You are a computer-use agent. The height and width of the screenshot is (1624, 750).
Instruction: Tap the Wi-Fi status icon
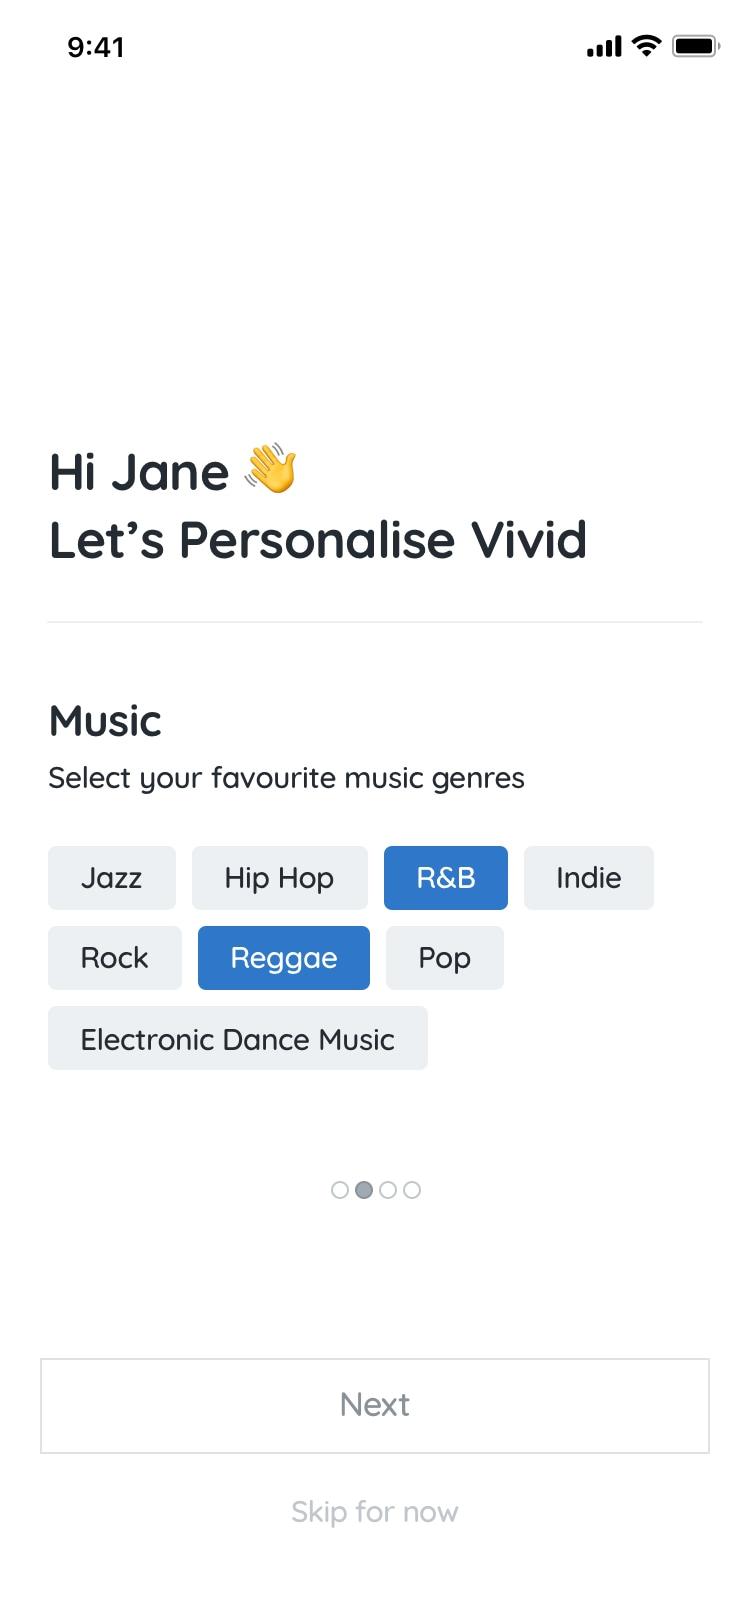tap(647, 46)
